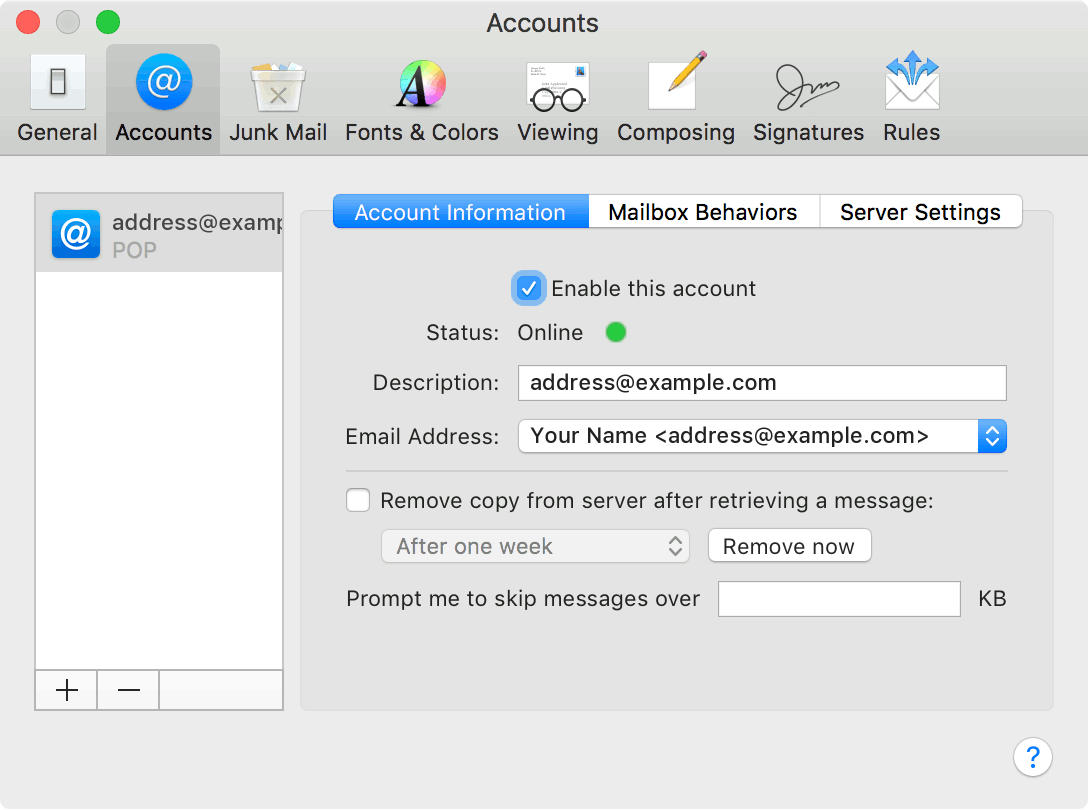Select the address@example POP account
The width and height of the screenshot is (1088, 809).
click(159, 232)
